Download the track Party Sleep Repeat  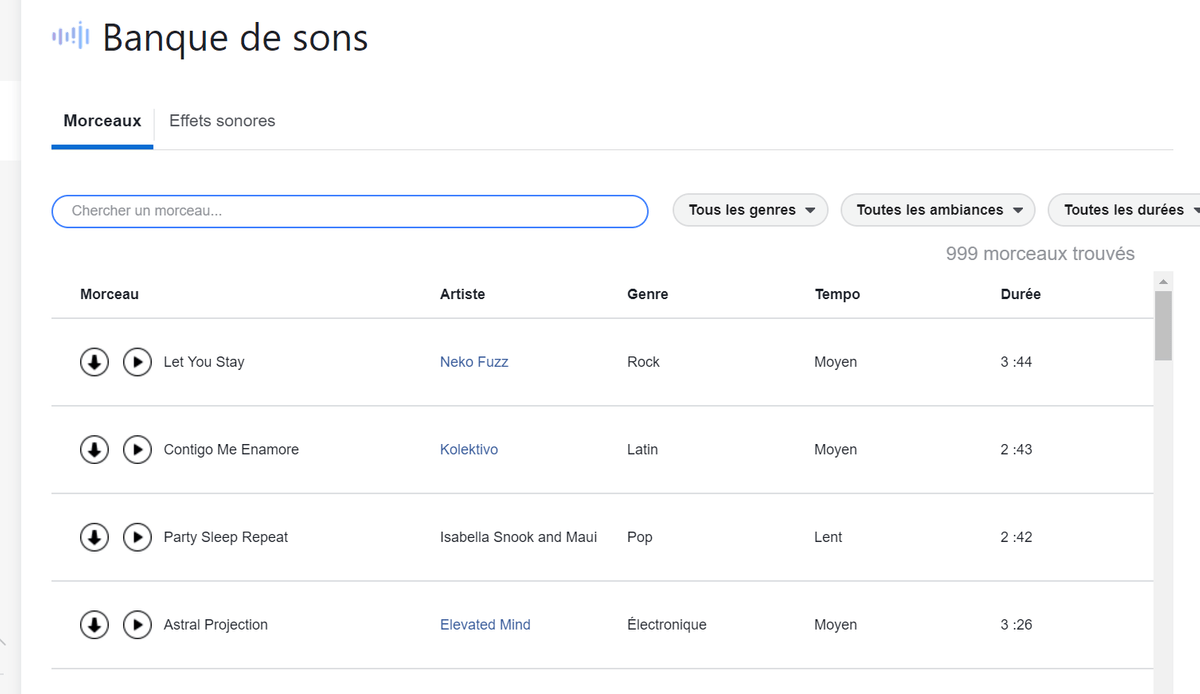point(94,537)
